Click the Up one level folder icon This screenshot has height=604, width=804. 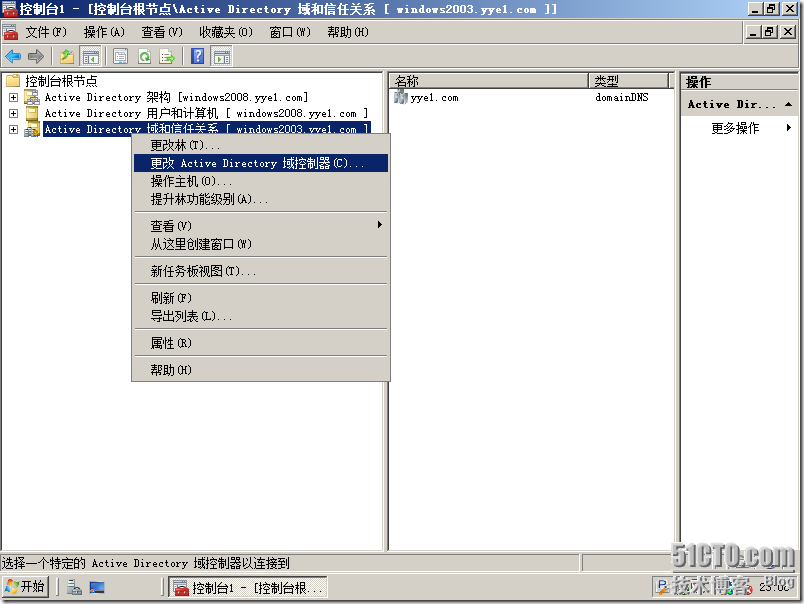point(67,56)
